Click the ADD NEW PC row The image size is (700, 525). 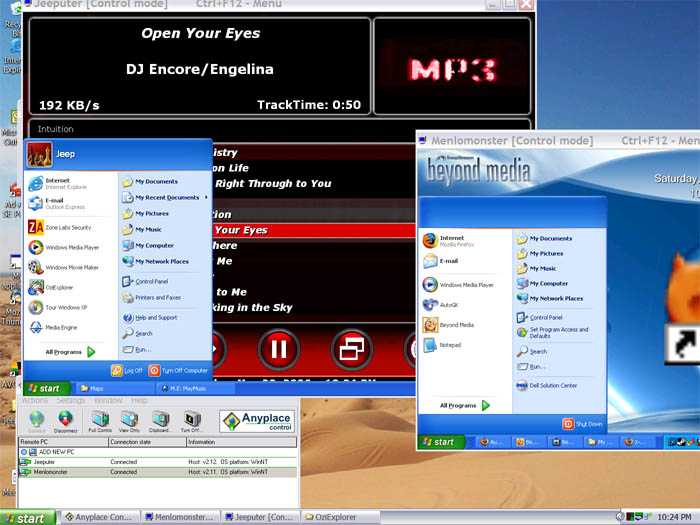[158, 452]
